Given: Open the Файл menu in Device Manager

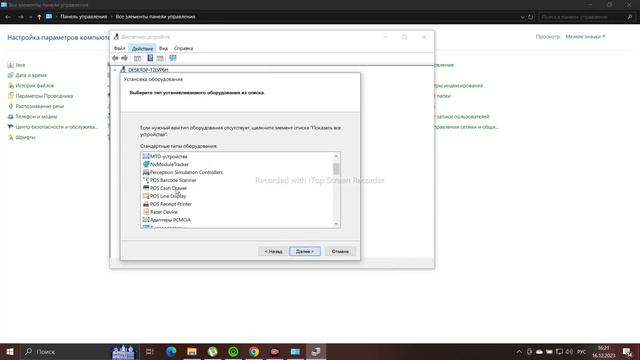Looking at the screenshot, I should pyautogui.click(x=120, y=48).
